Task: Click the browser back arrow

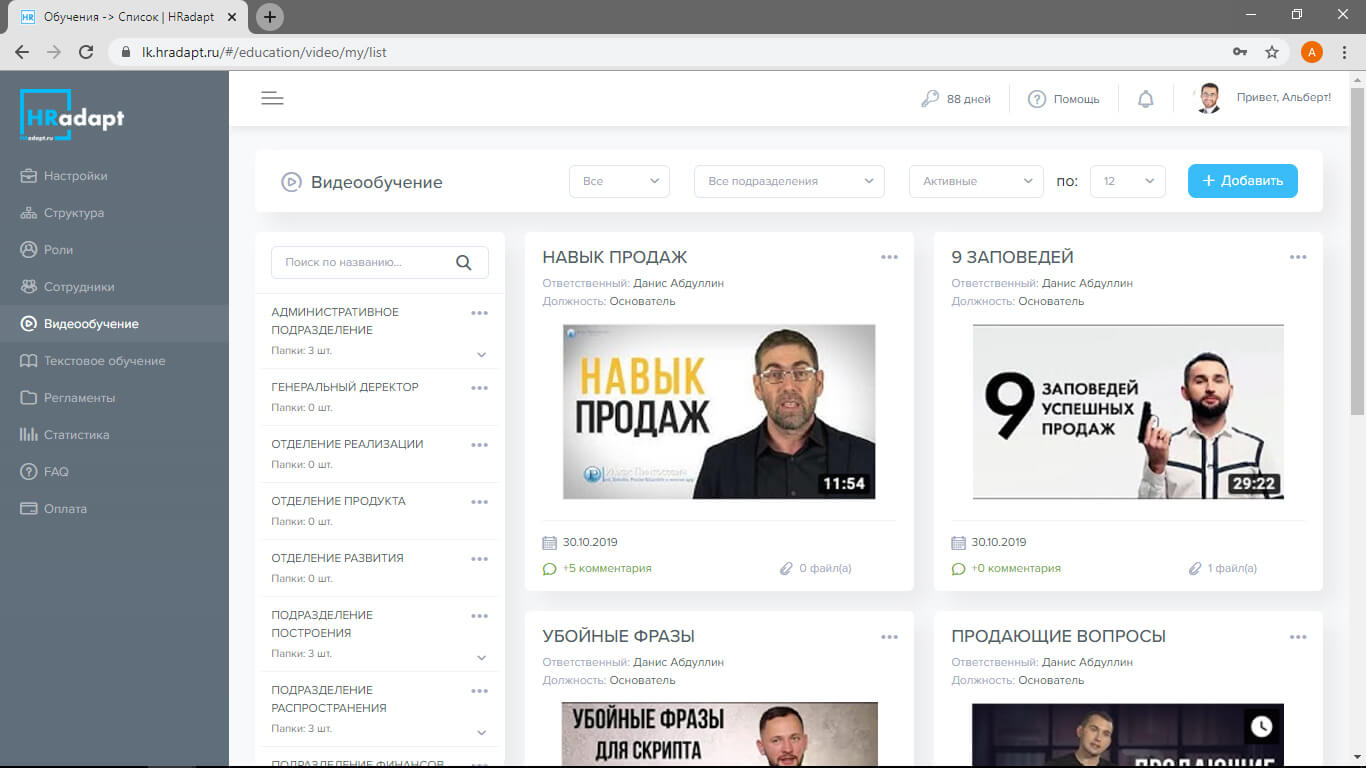Action: (22, 52)
